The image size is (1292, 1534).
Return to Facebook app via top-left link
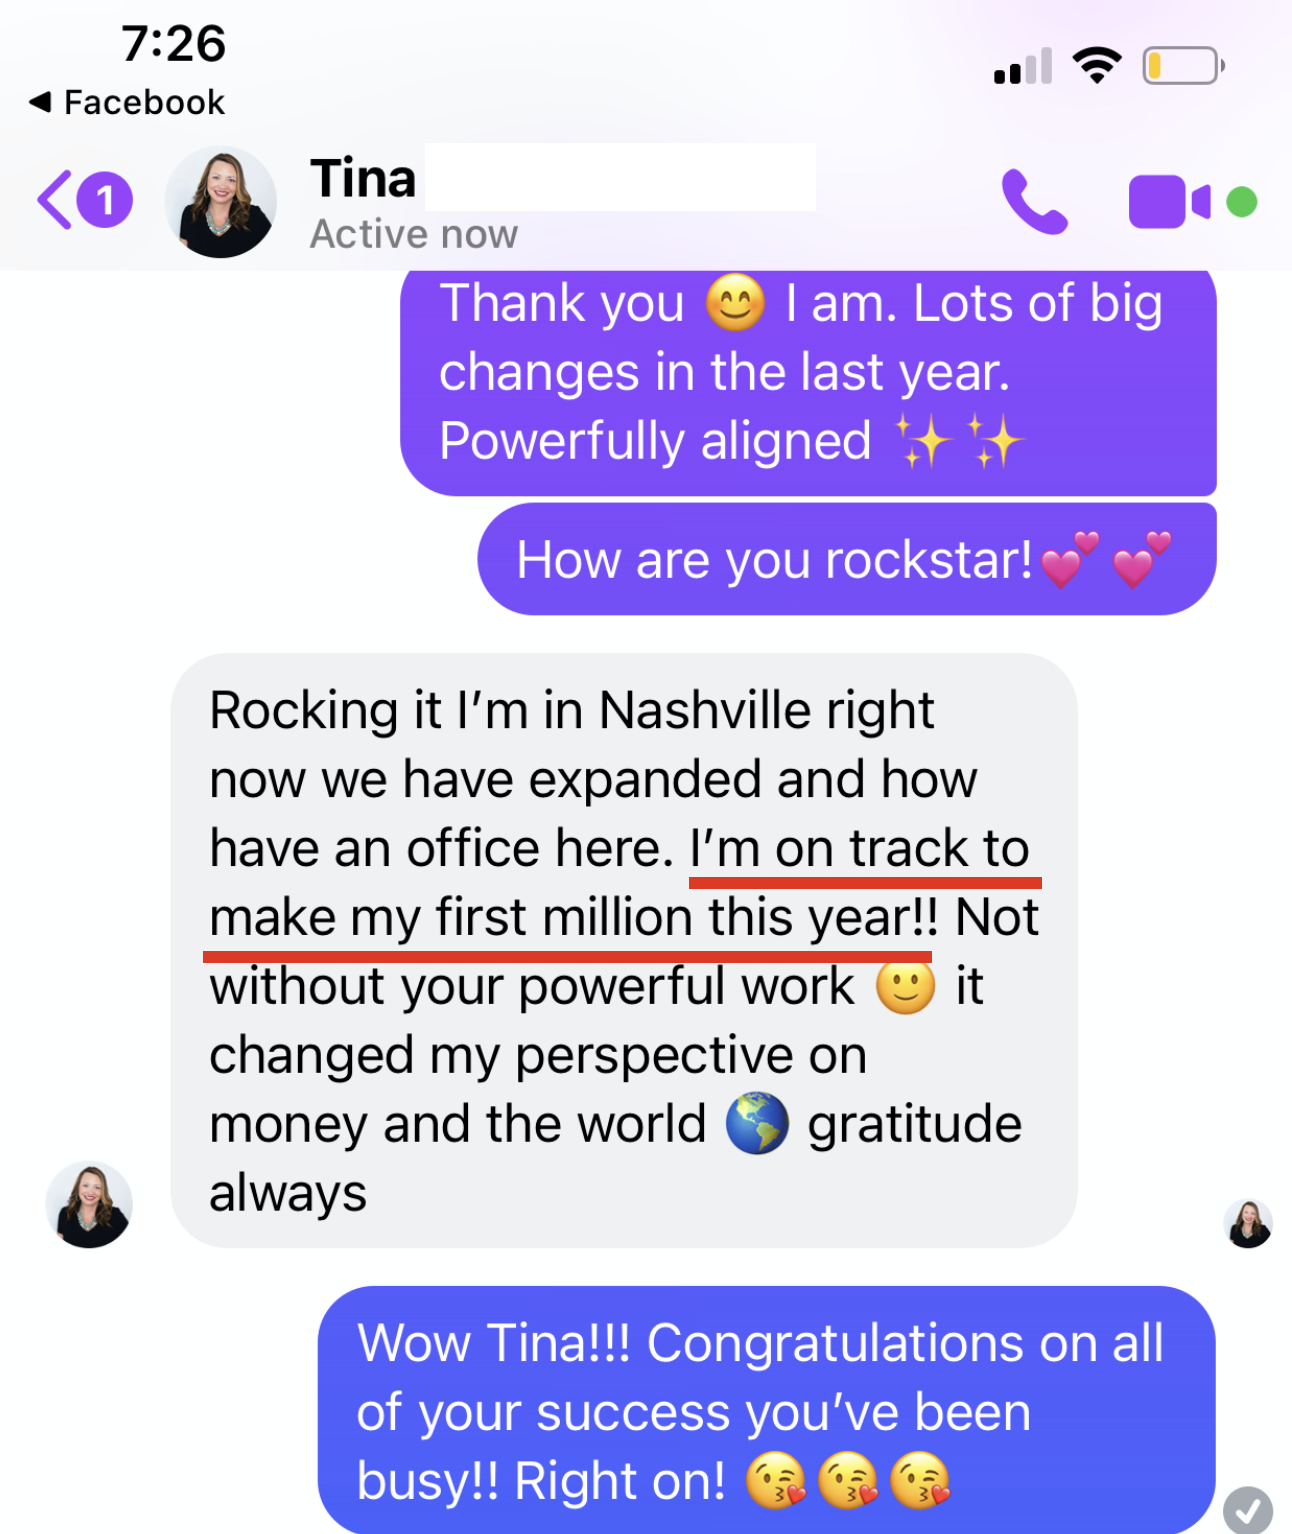(x=127, y=102)
